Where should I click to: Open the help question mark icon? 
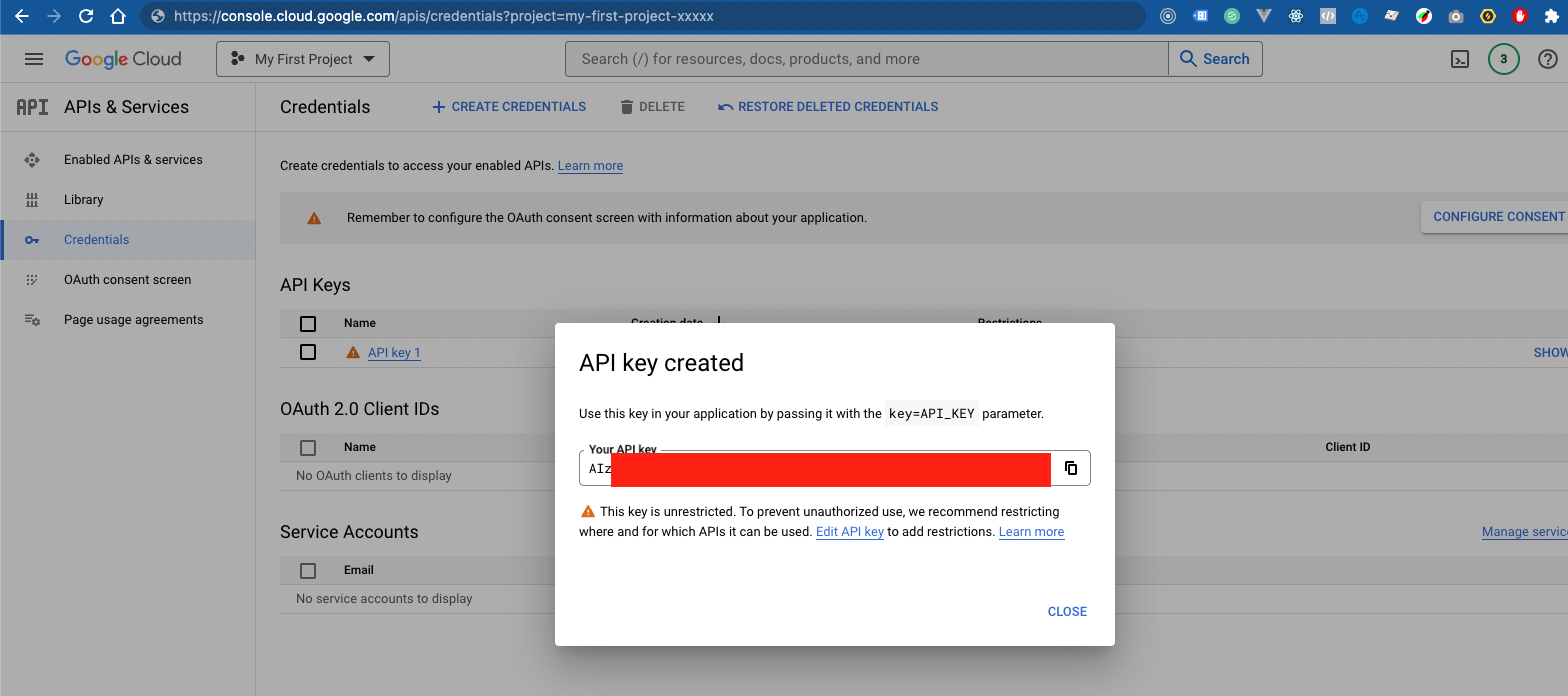pos(1547,59)
